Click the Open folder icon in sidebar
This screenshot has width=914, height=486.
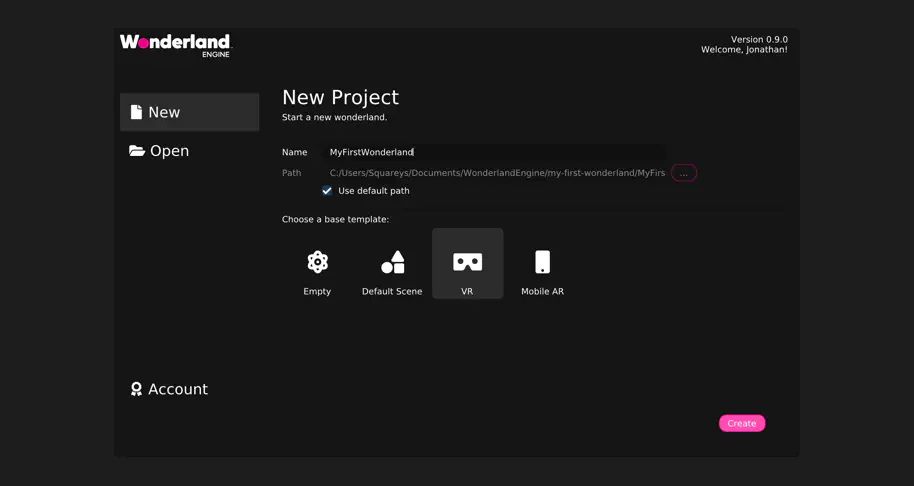(x=137, y=151)
